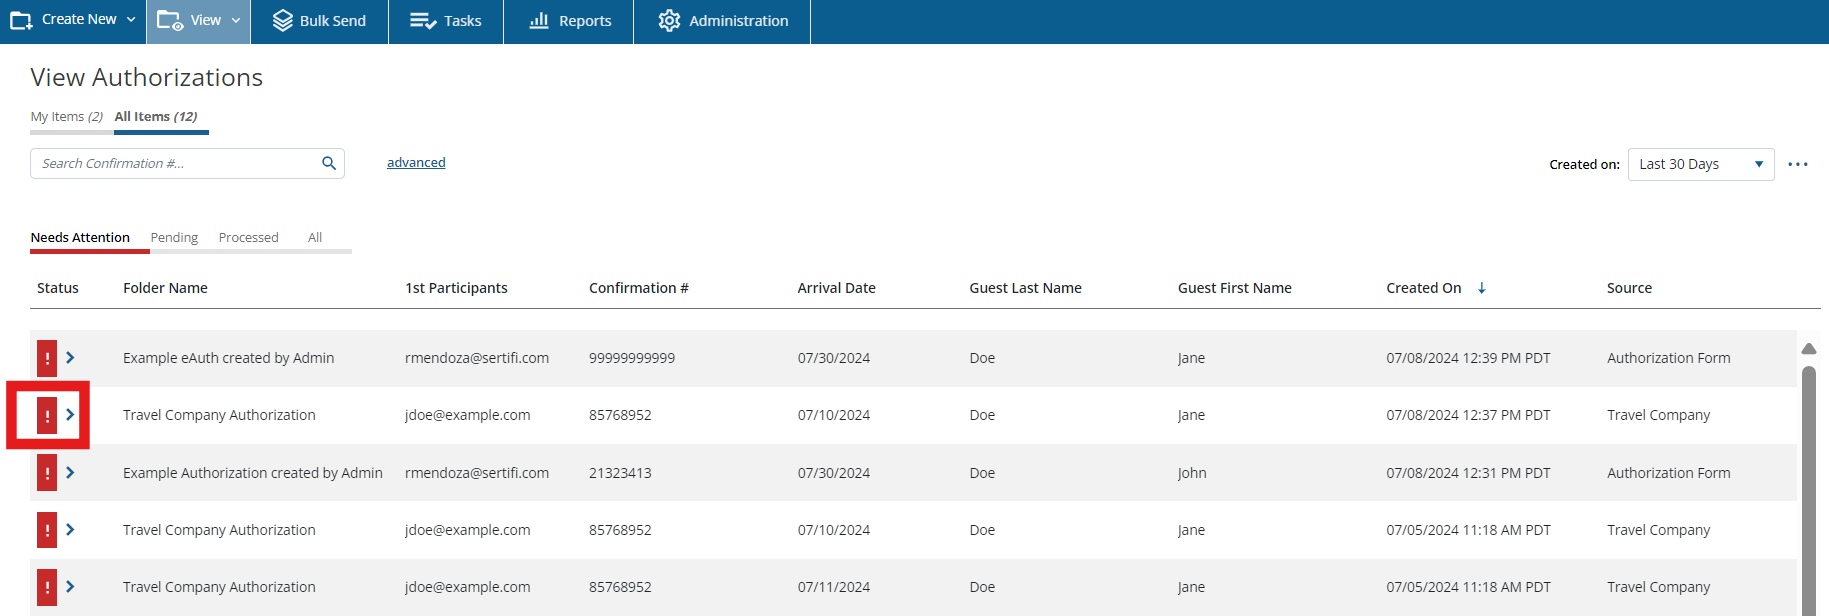Sort by Status column header

[58, 288]
